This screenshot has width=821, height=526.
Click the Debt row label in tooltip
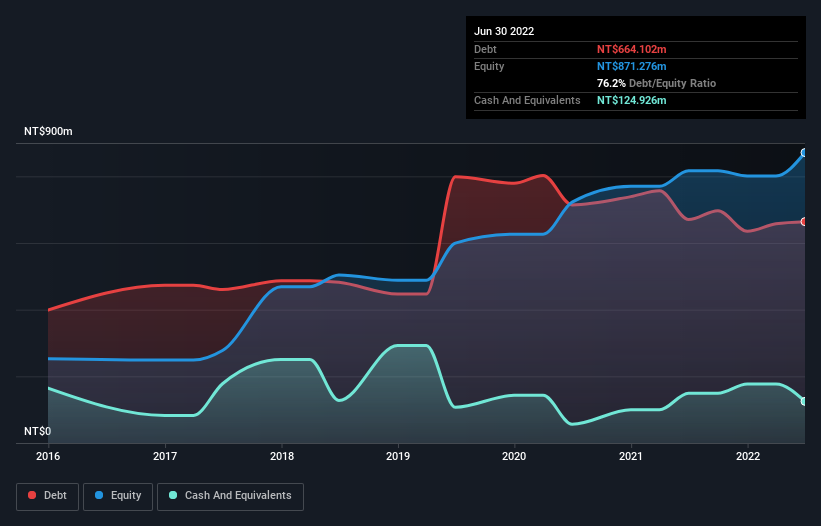point(485,49)
